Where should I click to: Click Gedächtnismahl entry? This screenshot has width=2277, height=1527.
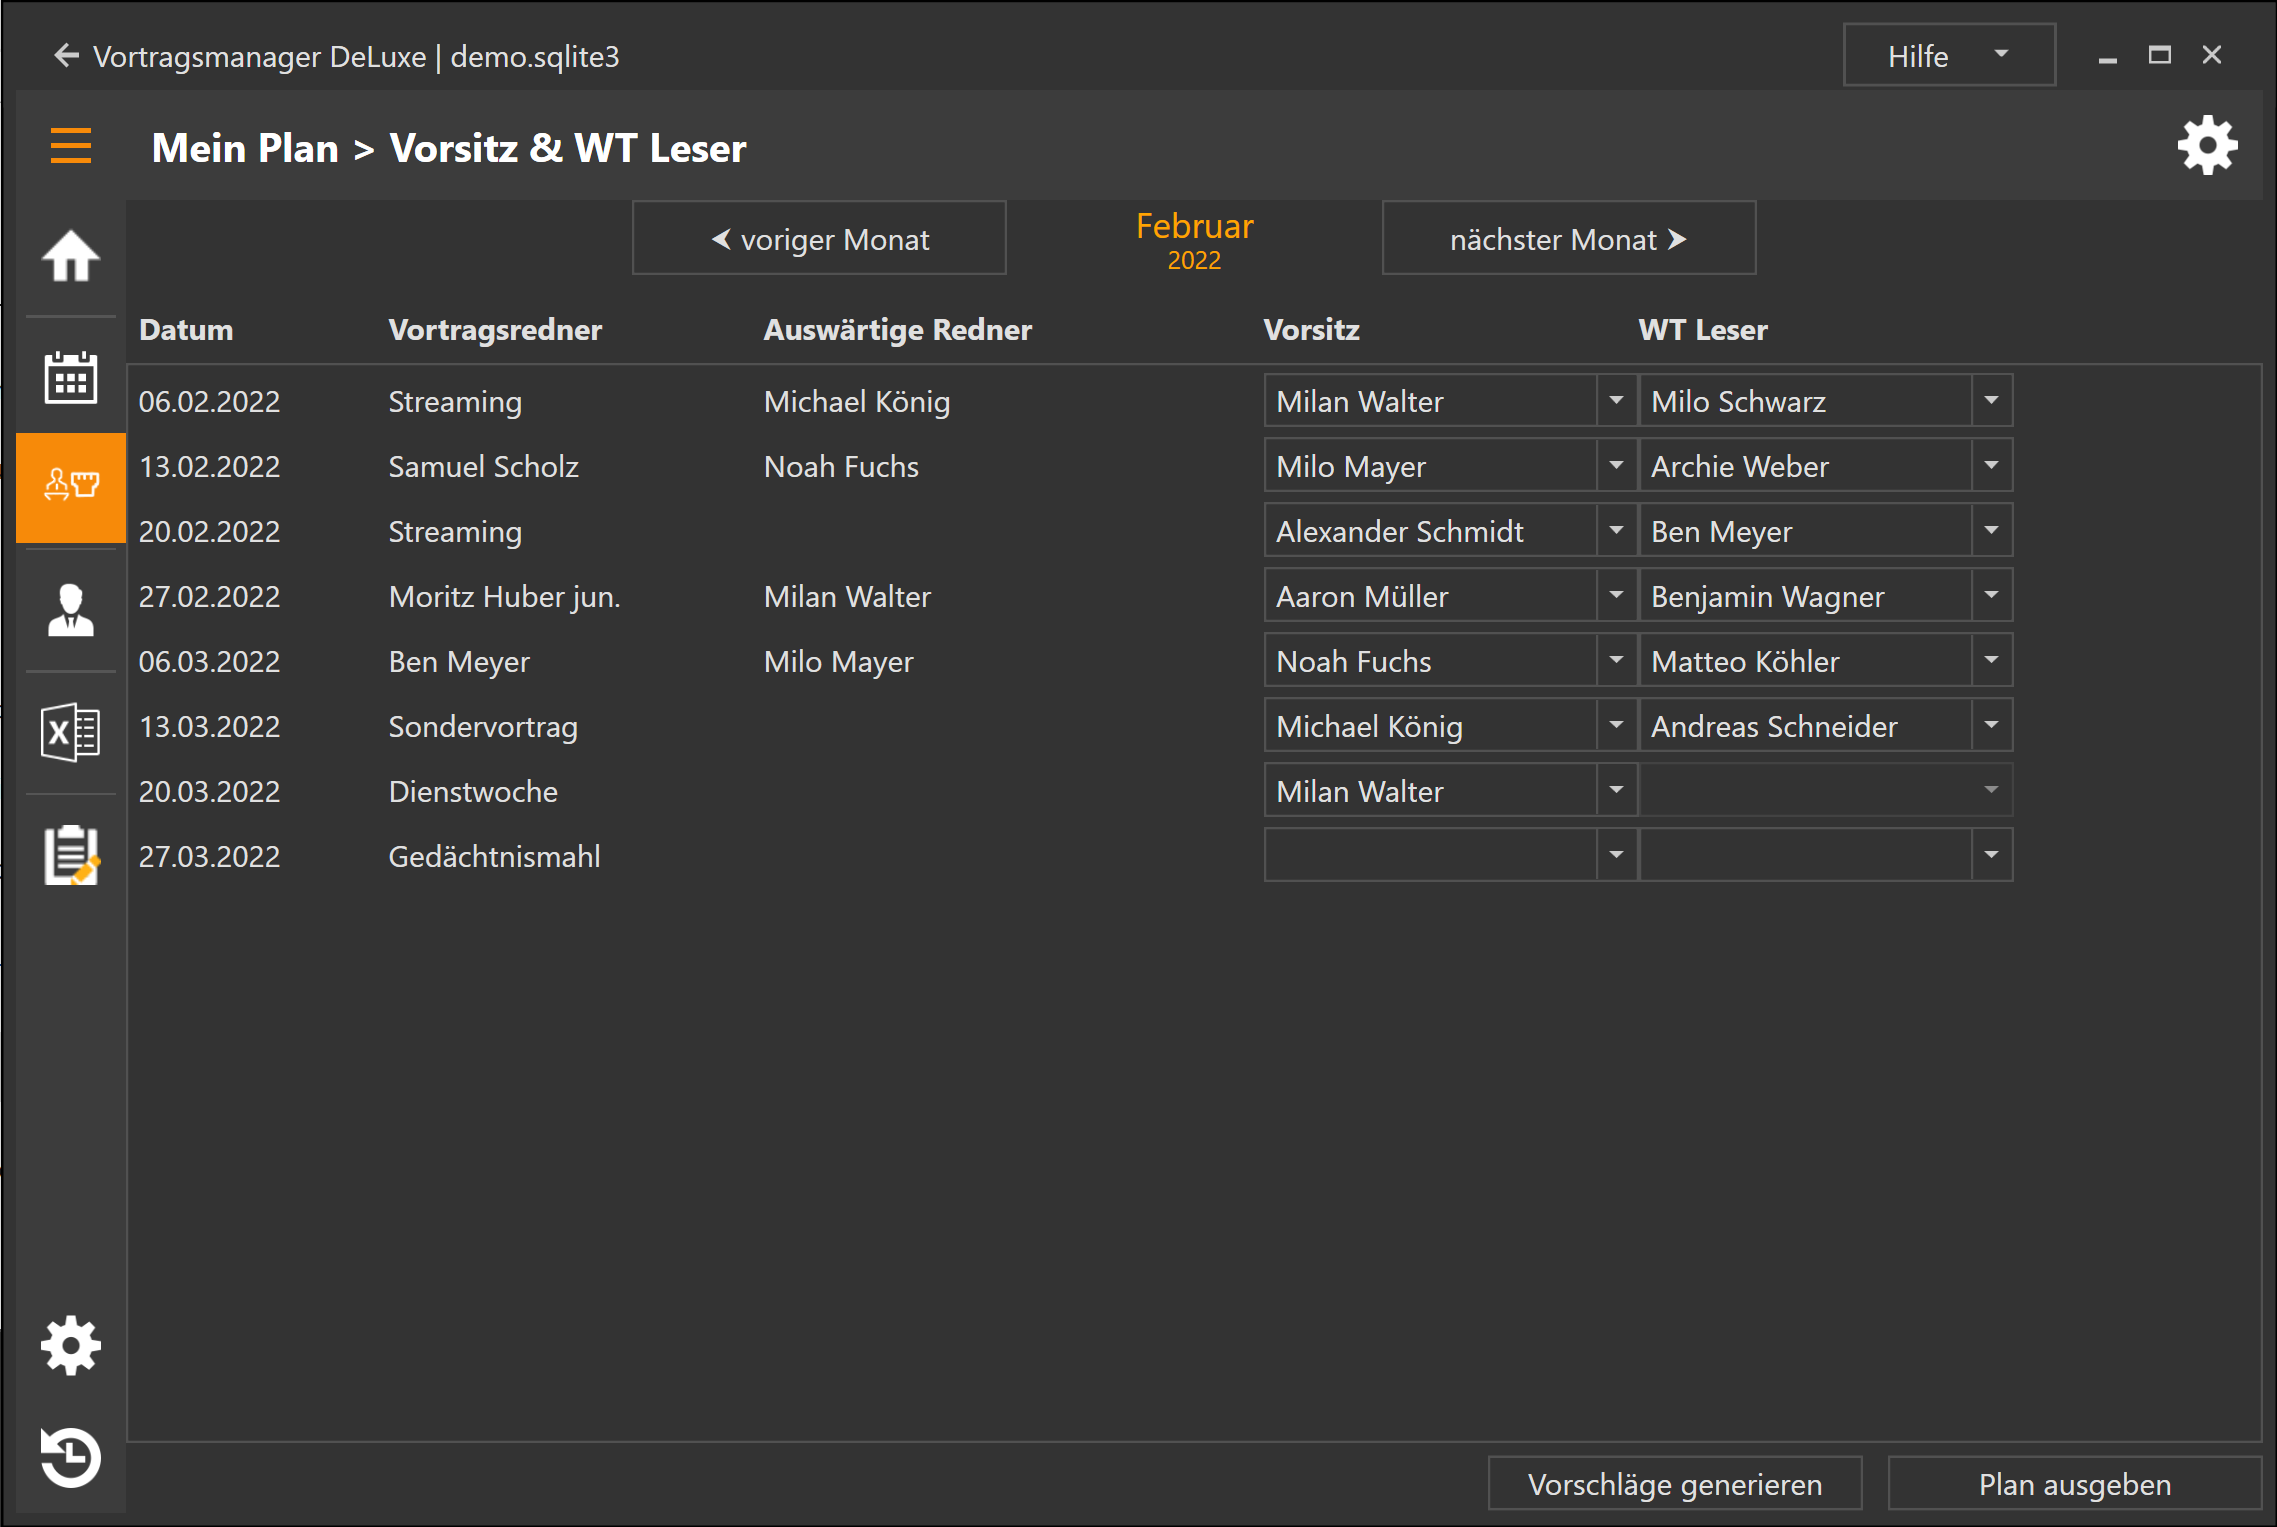coord(494,857)
